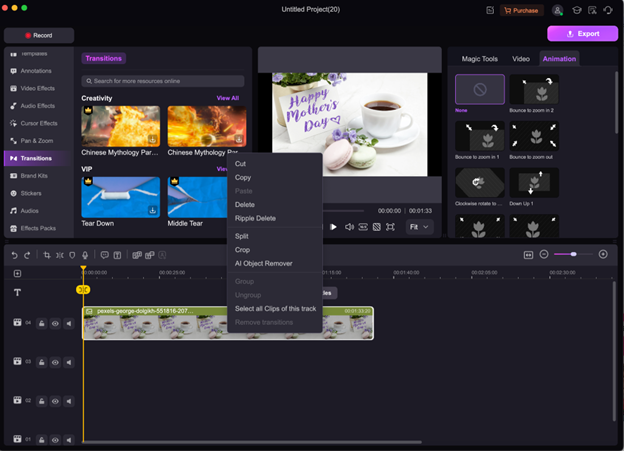Open Stickers in the sidebar

(31, 193)
